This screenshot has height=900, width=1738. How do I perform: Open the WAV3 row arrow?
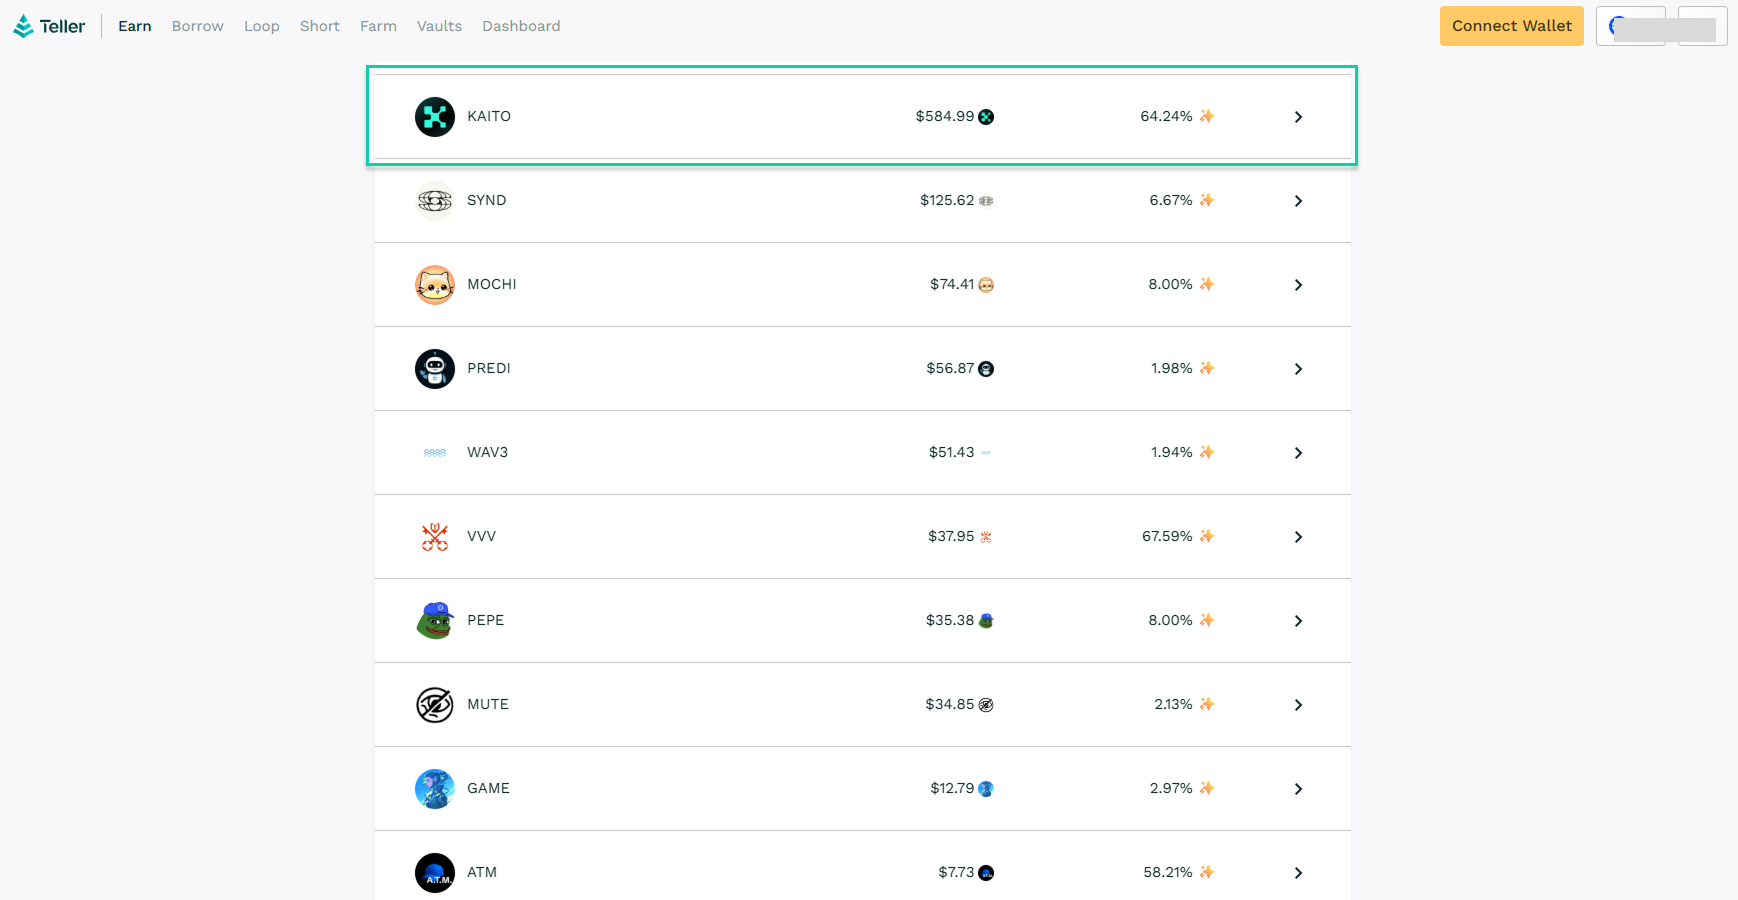pos(1298,453)
